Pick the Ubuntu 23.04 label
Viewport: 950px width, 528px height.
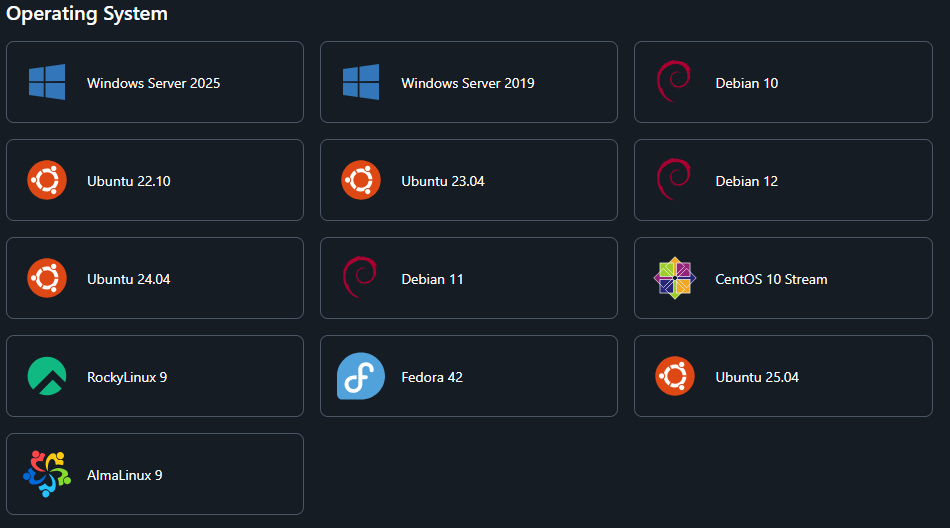(443, 181)
